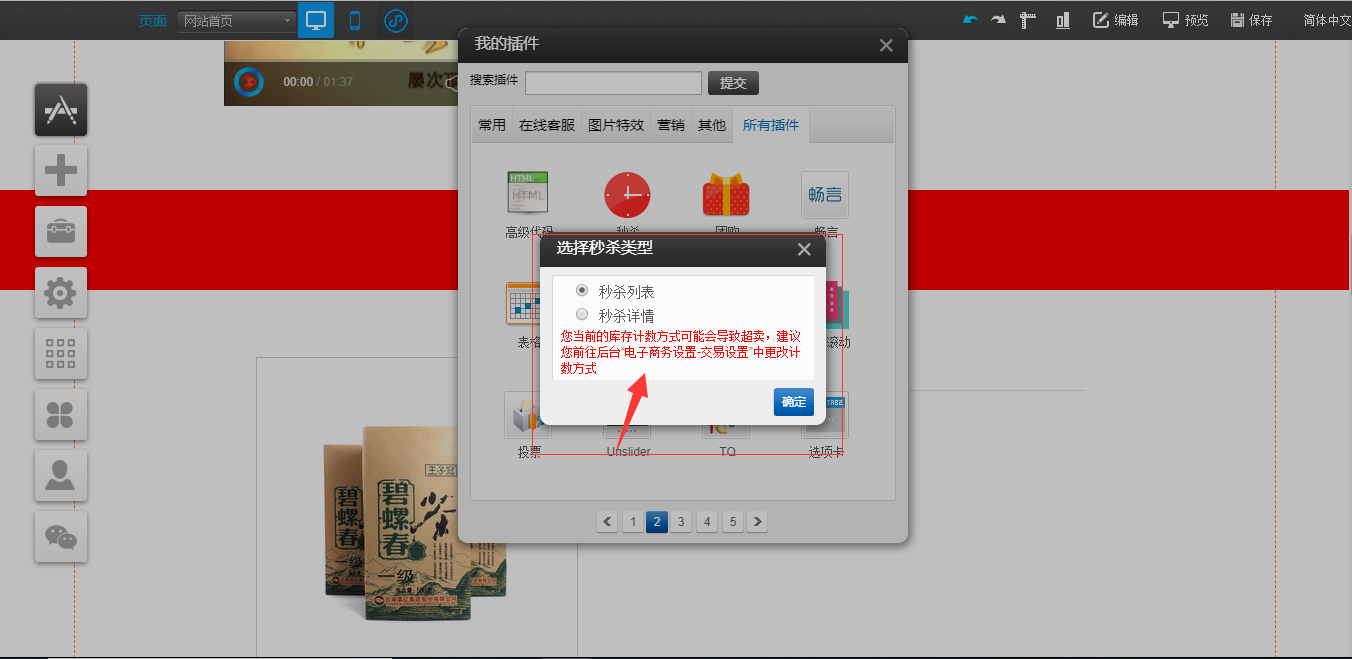Image resolution: width=1352 pixels, height=659 pixels.
Task: Switch to desktop view icon
Action: pos(316,20)
